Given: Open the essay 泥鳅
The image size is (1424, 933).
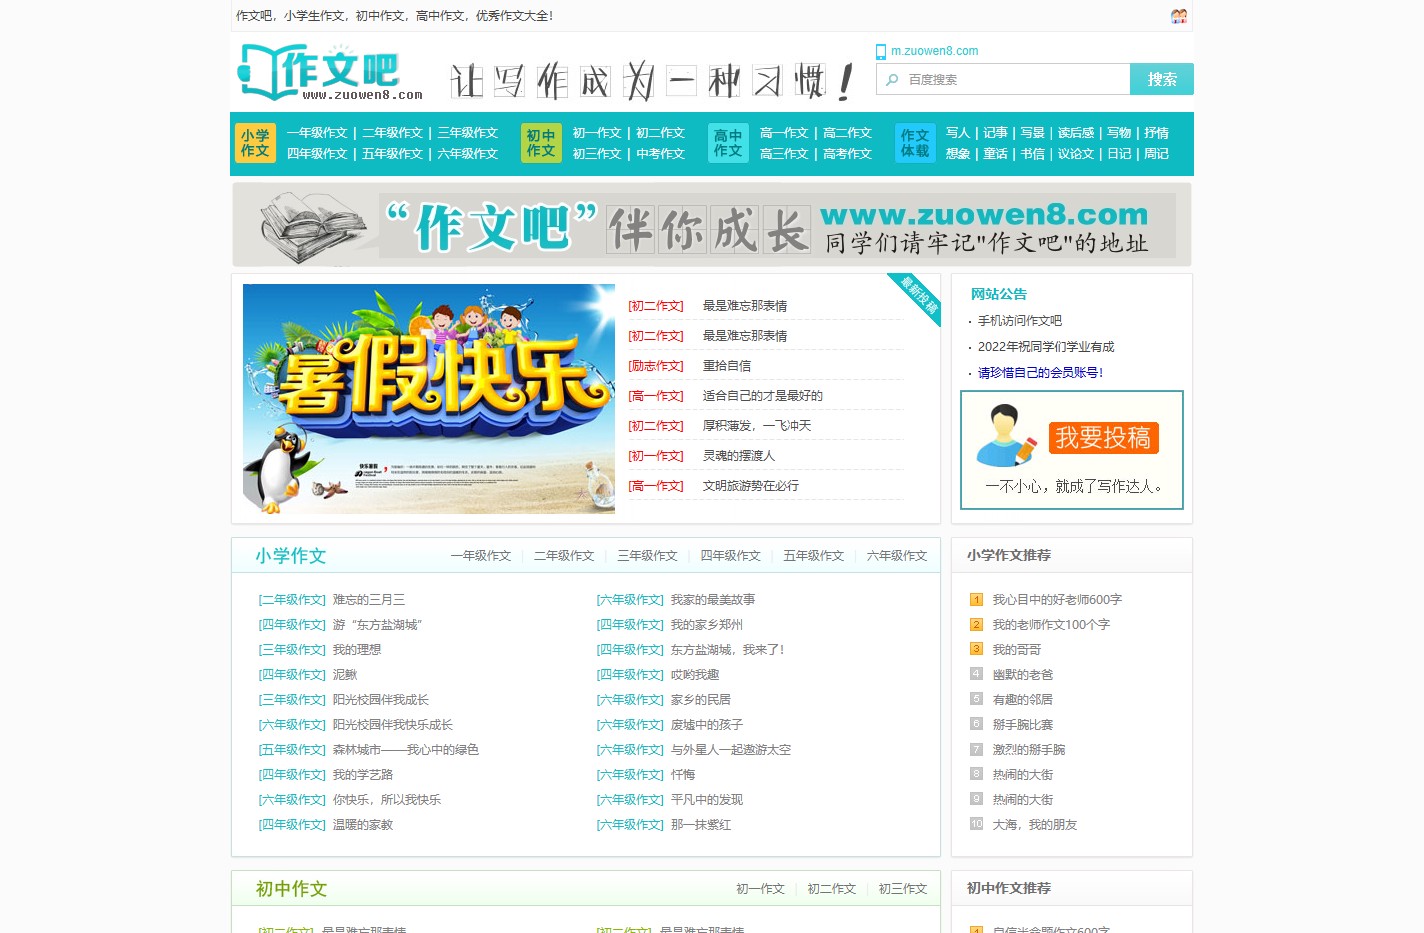Looking at the screenshot, I should pyautogui.click(x=345, y=675).
